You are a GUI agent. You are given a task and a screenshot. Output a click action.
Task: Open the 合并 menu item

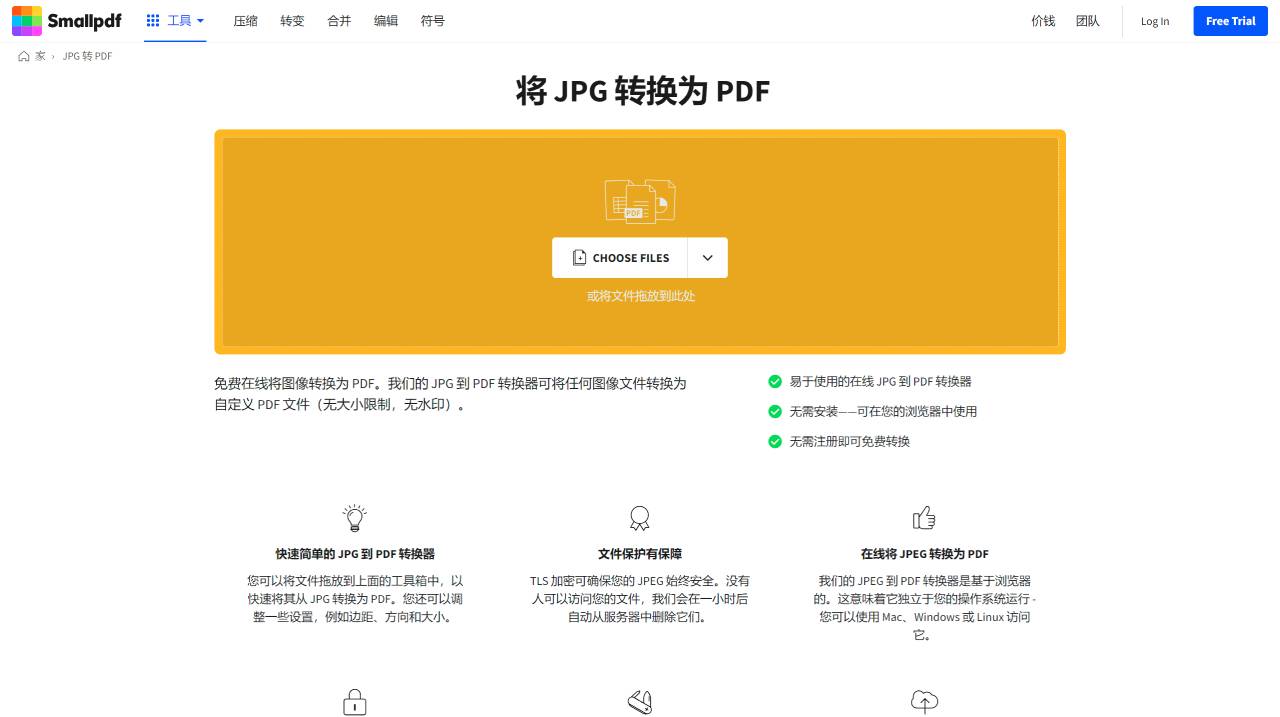click(339, 20)
